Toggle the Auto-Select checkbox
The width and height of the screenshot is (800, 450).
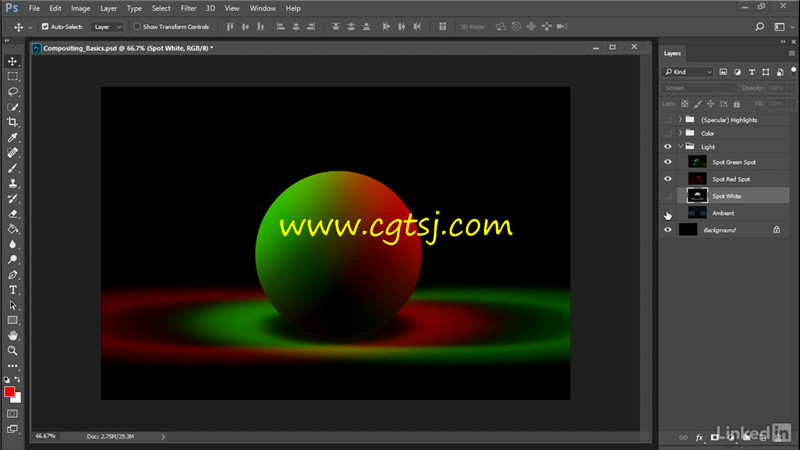tap(45, 27)
